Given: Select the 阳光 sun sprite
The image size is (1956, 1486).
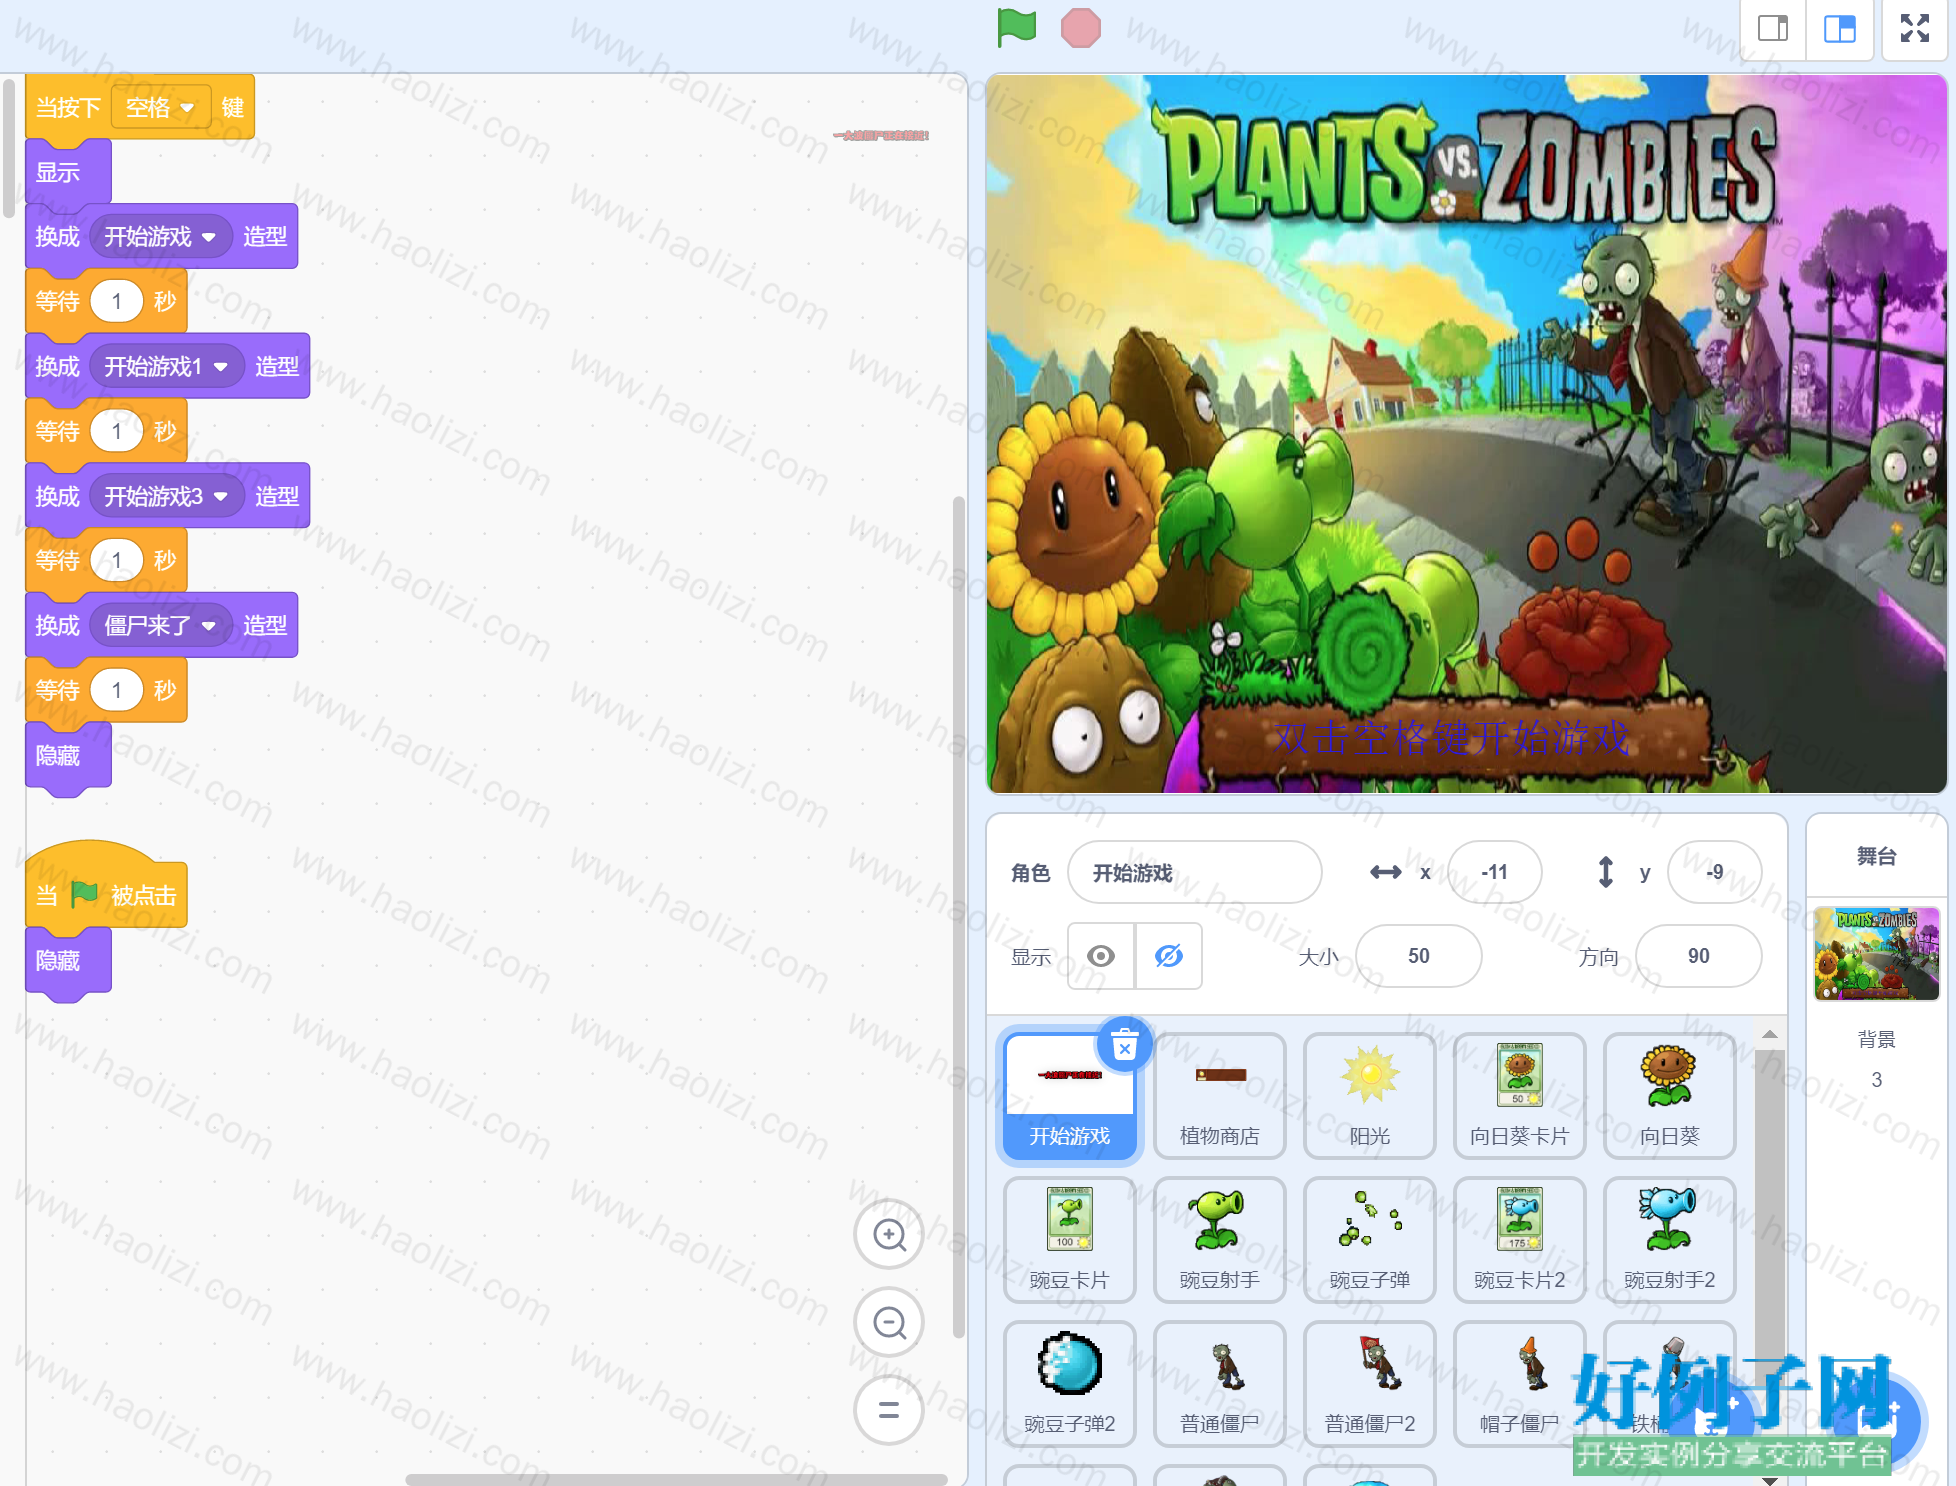Looking at the screenshot, I should click(x=1370, y=1097).
